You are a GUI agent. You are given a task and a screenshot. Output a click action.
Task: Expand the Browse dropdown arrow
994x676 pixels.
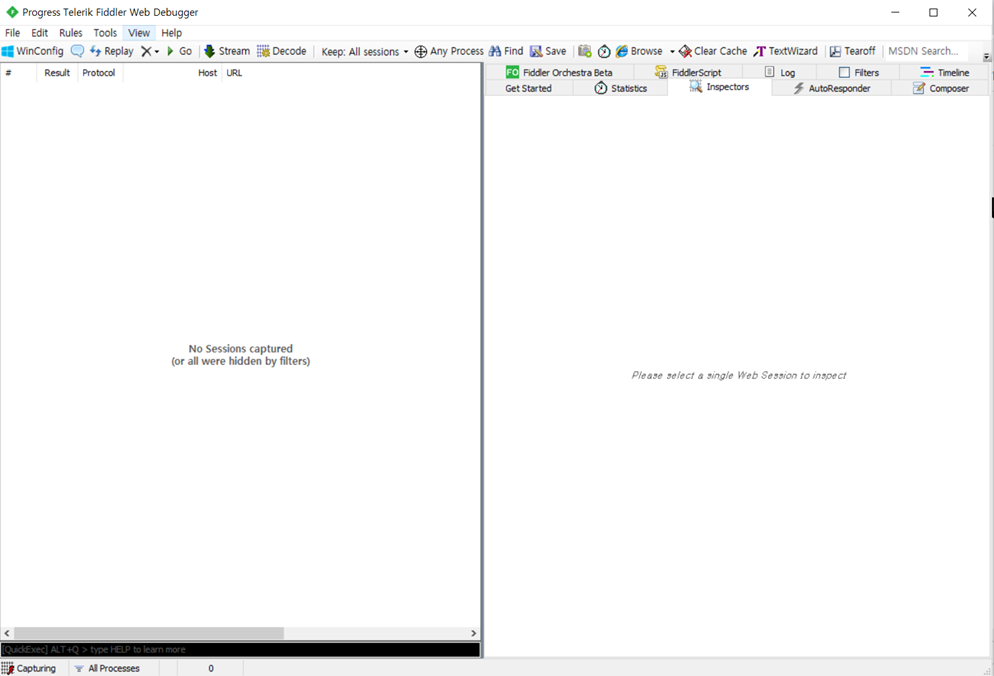tap(672, 52)
